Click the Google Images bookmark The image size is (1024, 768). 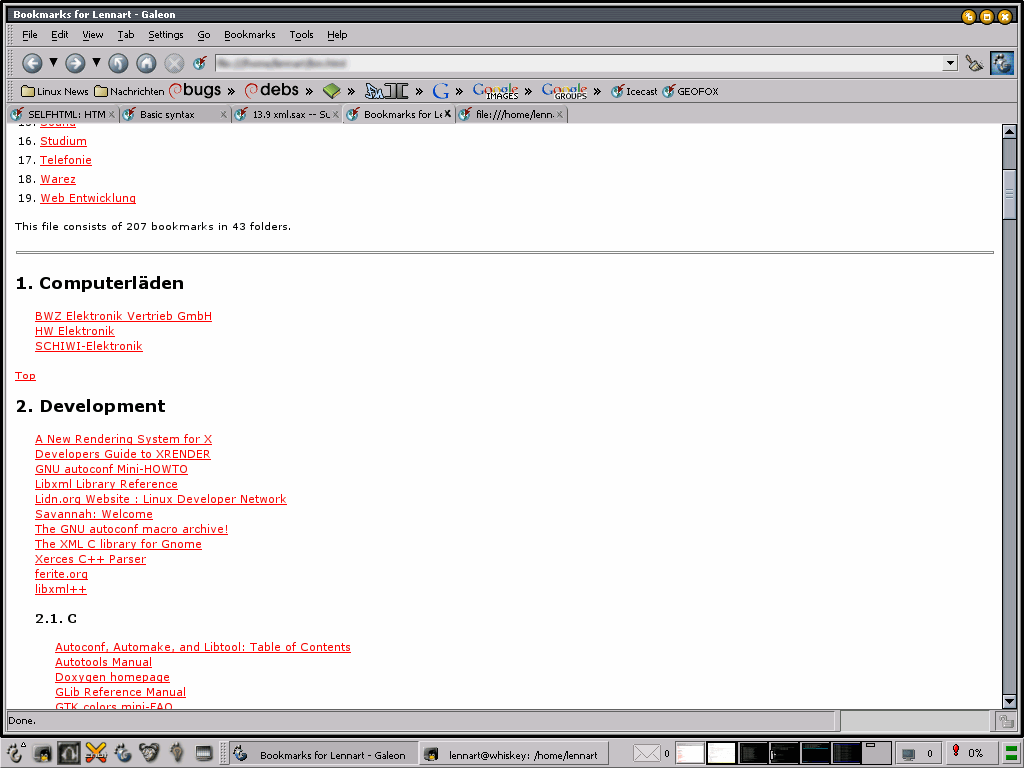[496, 91]
